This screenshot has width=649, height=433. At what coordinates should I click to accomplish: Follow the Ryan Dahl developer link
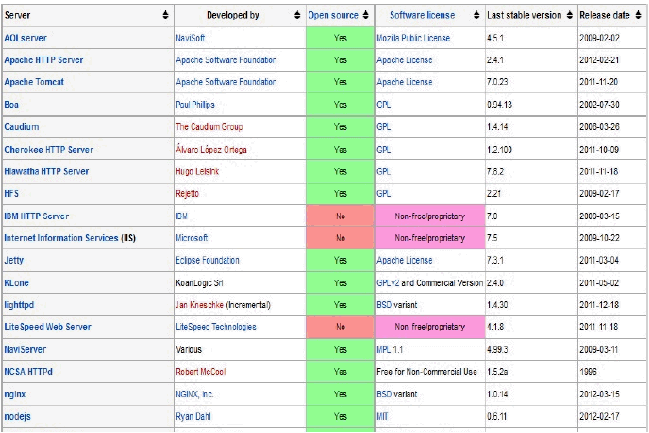tap(193, 417)
